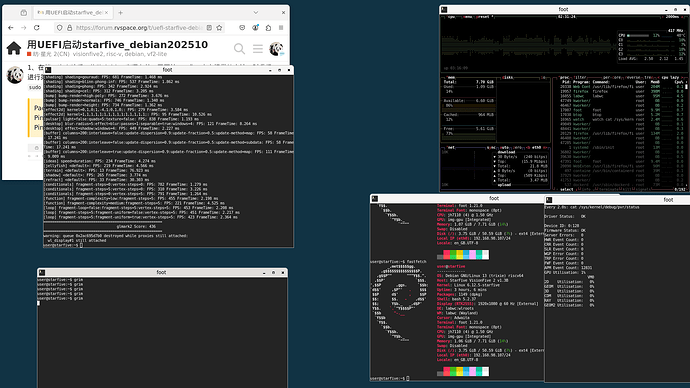Screen dimensions: 690x388
Task: Toggle net auto scaling in btop
Action: tap(504, 148)
